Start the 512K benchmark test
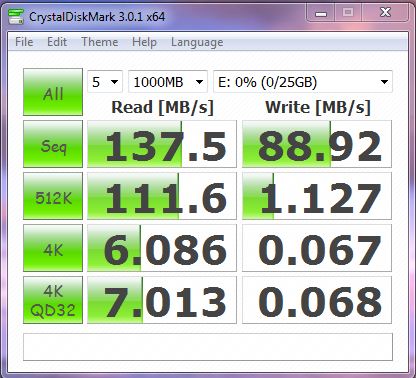 pyautogui.click(x=53, y=196)
